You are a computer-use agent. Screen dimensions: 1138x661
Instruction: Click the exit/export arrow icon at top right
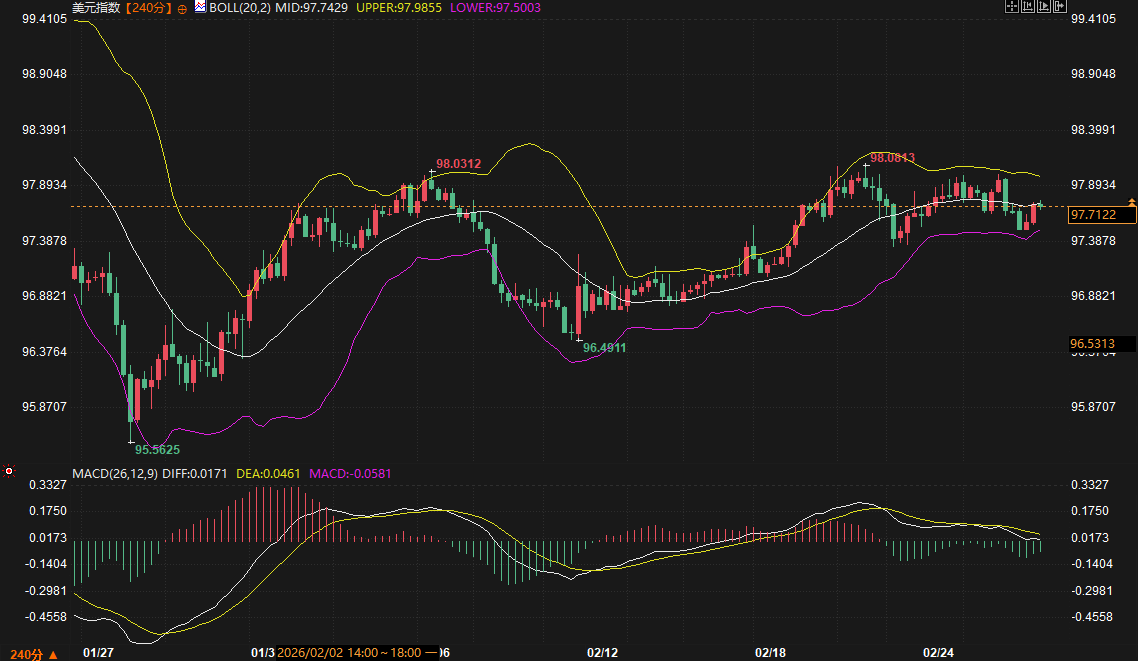[x=1060, y=6]
